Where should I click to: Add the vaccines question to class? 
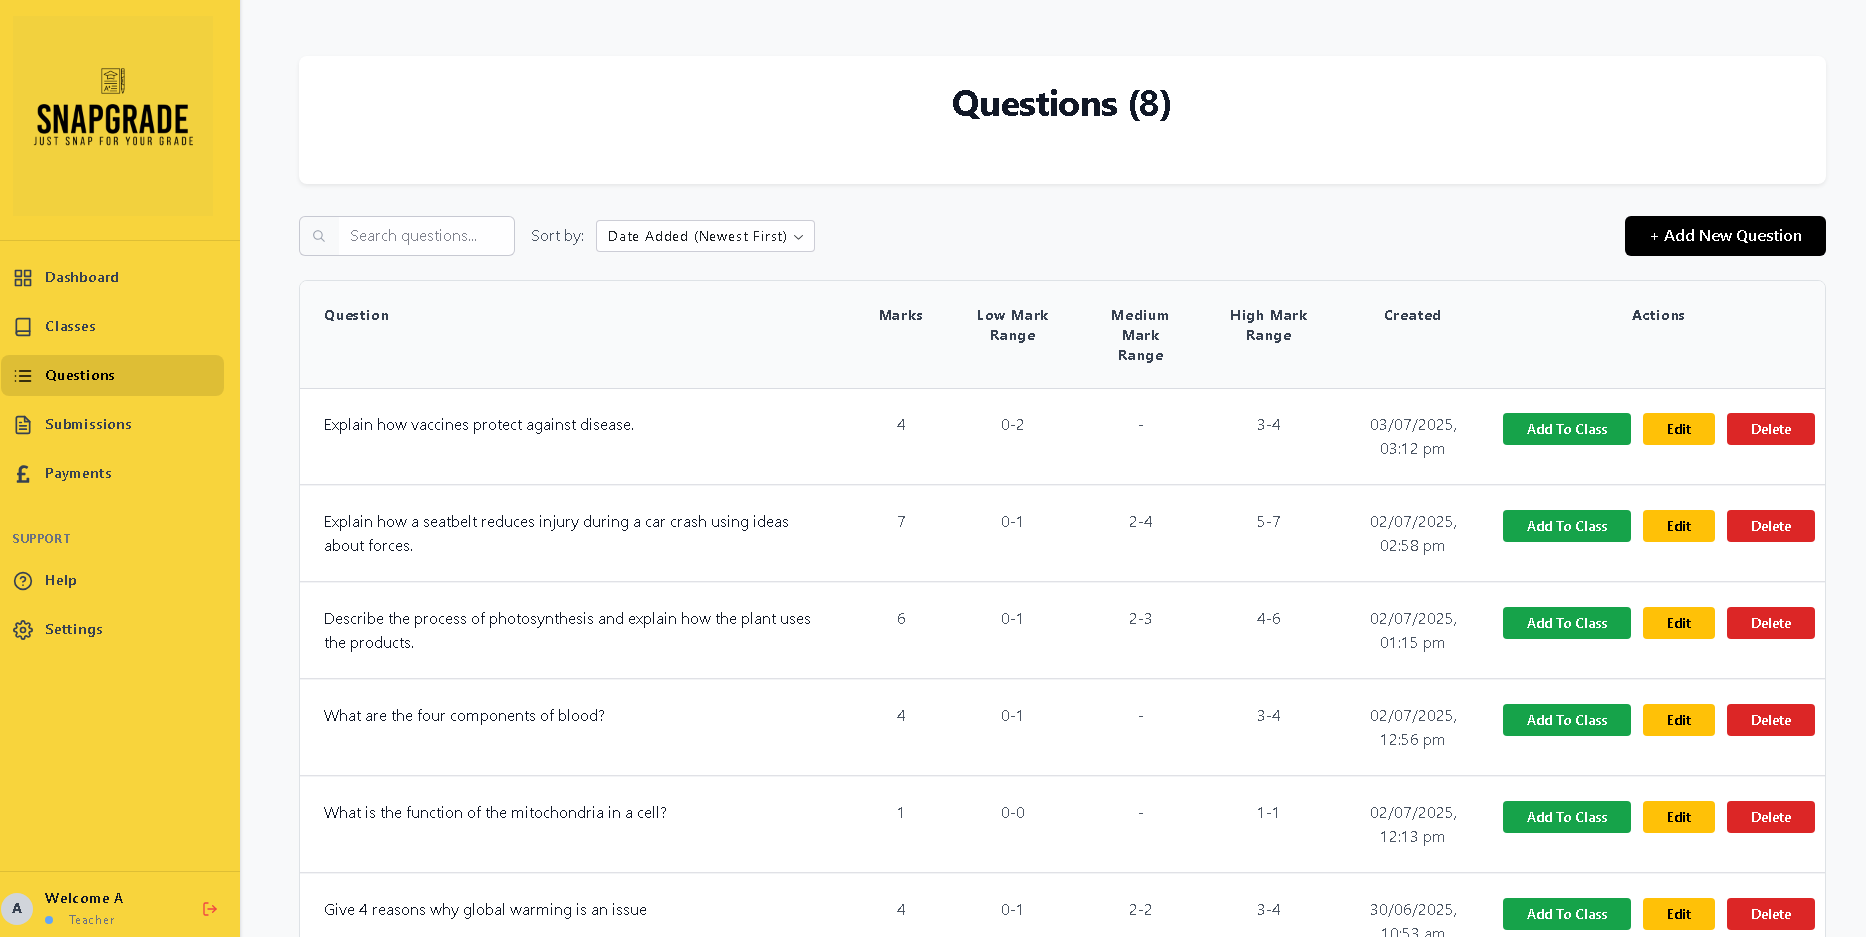[x=1566, y=429]
